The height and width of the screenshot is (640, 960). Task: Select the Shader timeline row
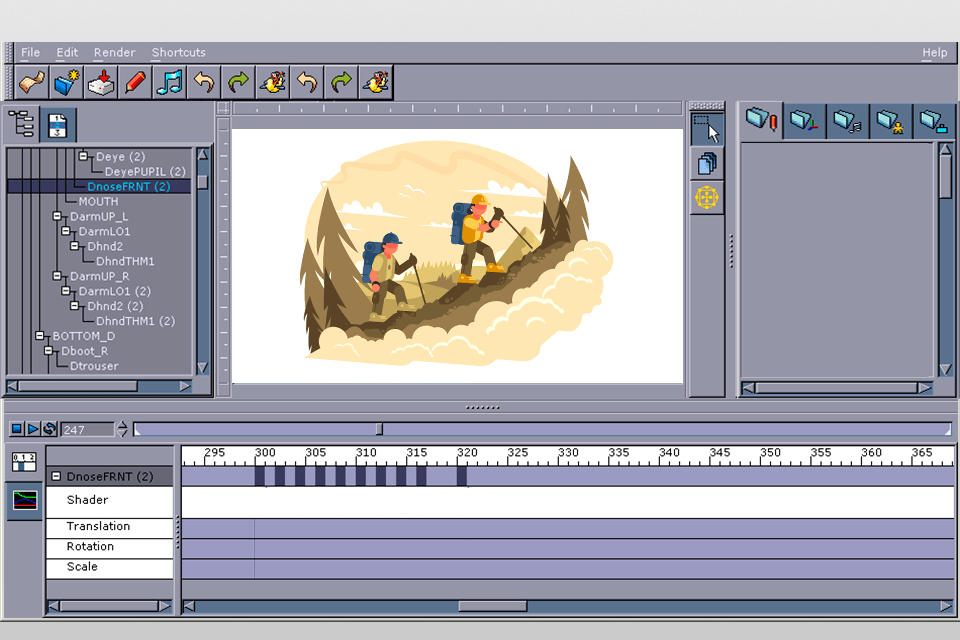(110, 502)
